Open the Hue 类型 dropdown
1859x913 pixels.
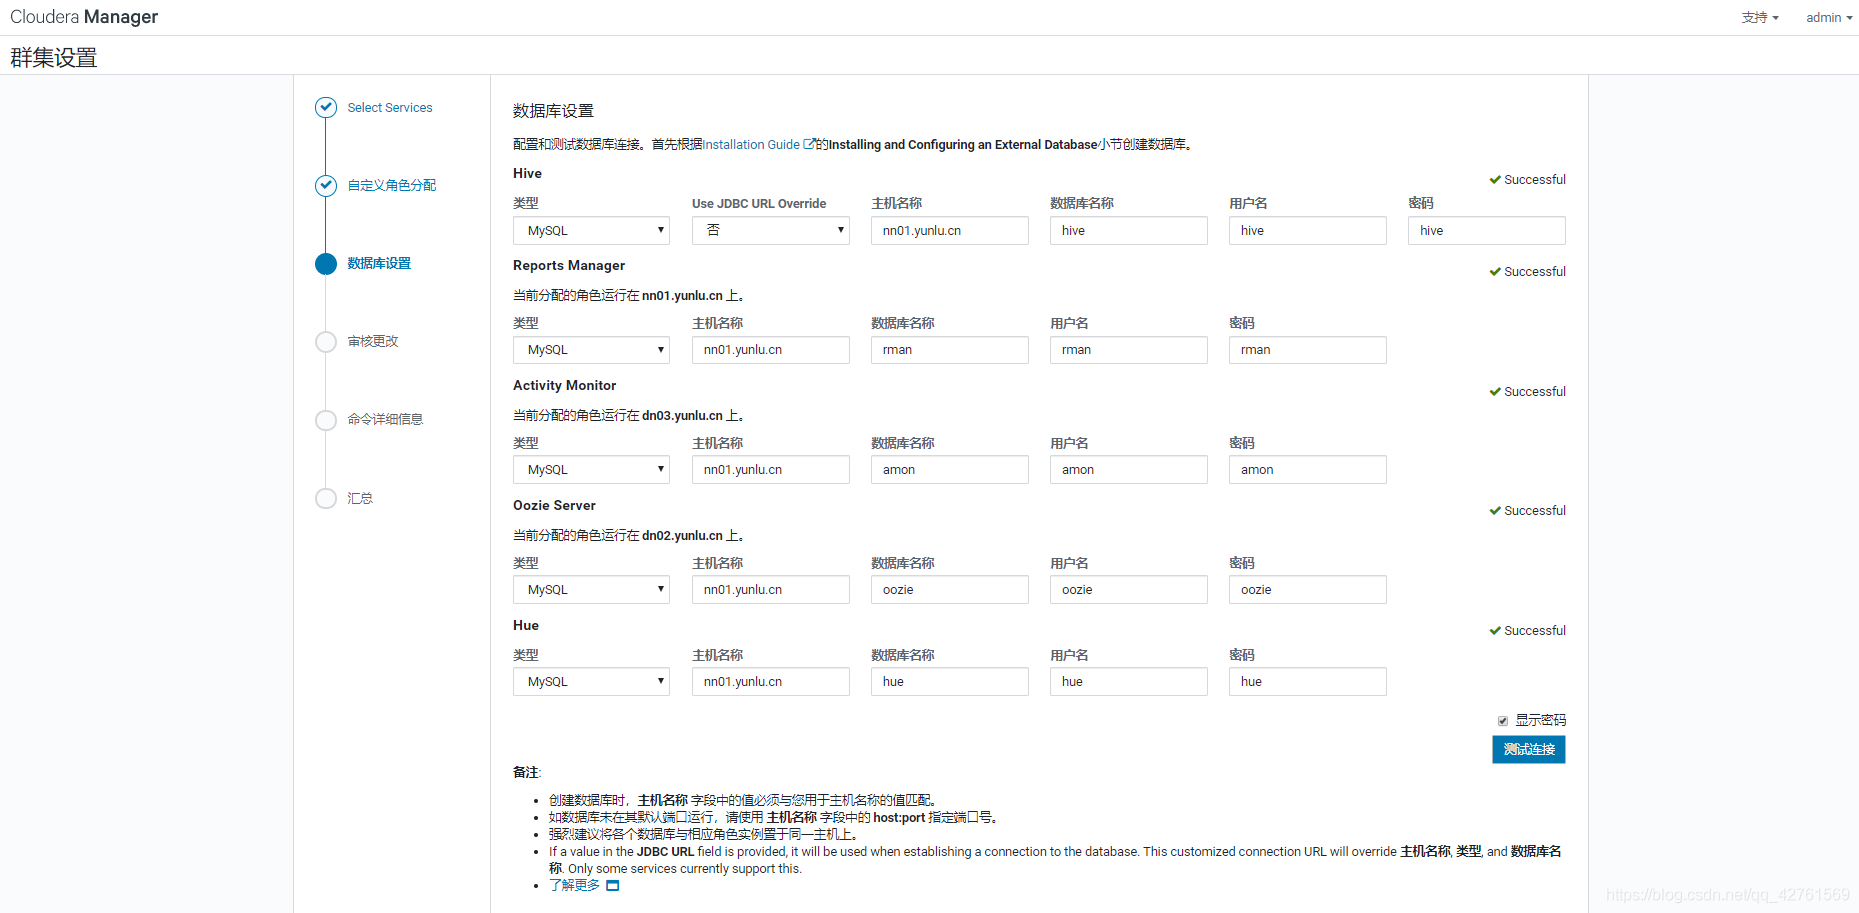(591, 682)
